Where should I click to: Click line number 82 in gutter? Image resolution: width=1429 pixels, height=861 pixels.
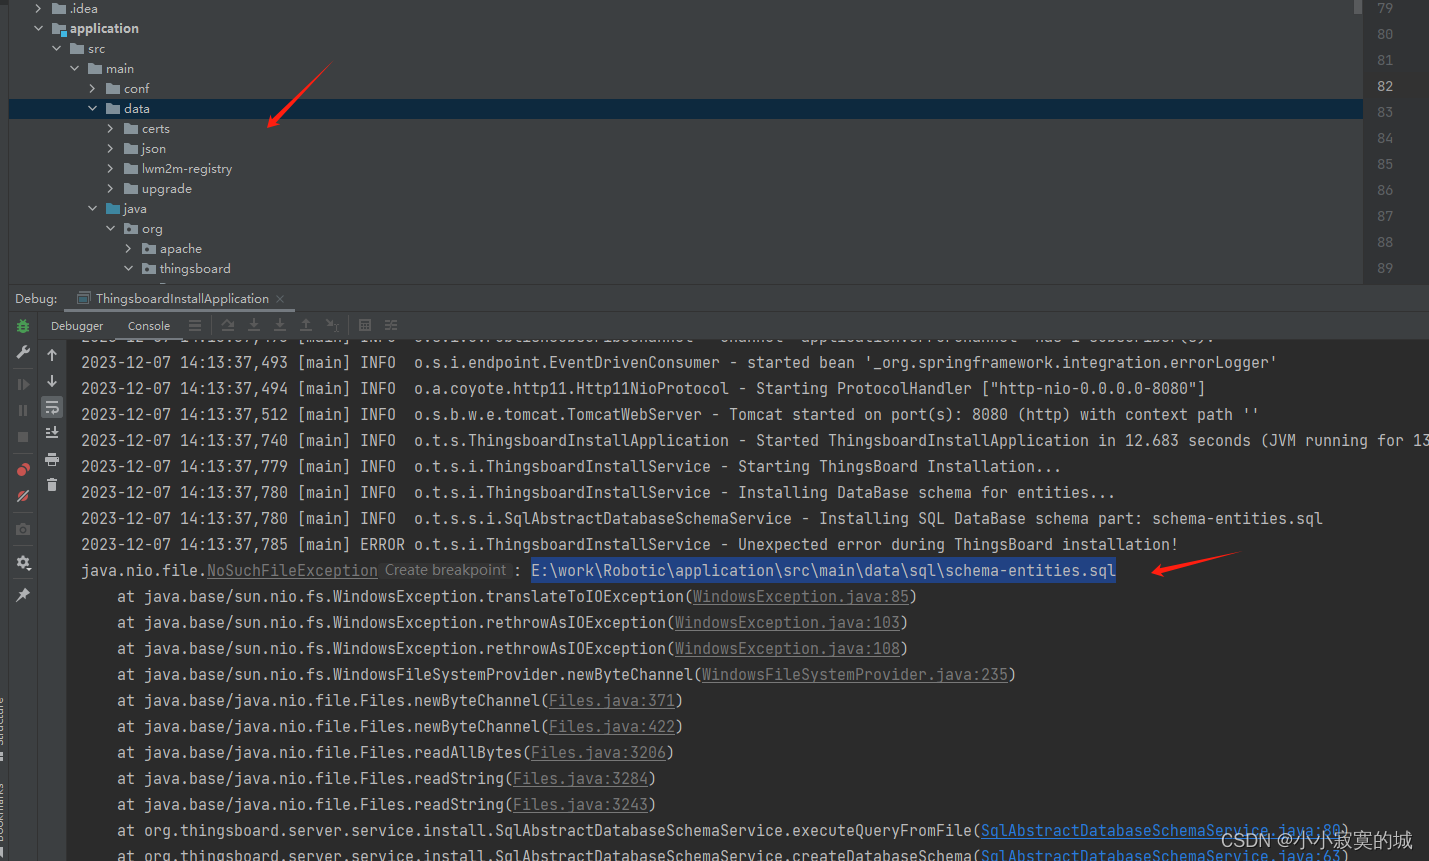click(1385, 86)
